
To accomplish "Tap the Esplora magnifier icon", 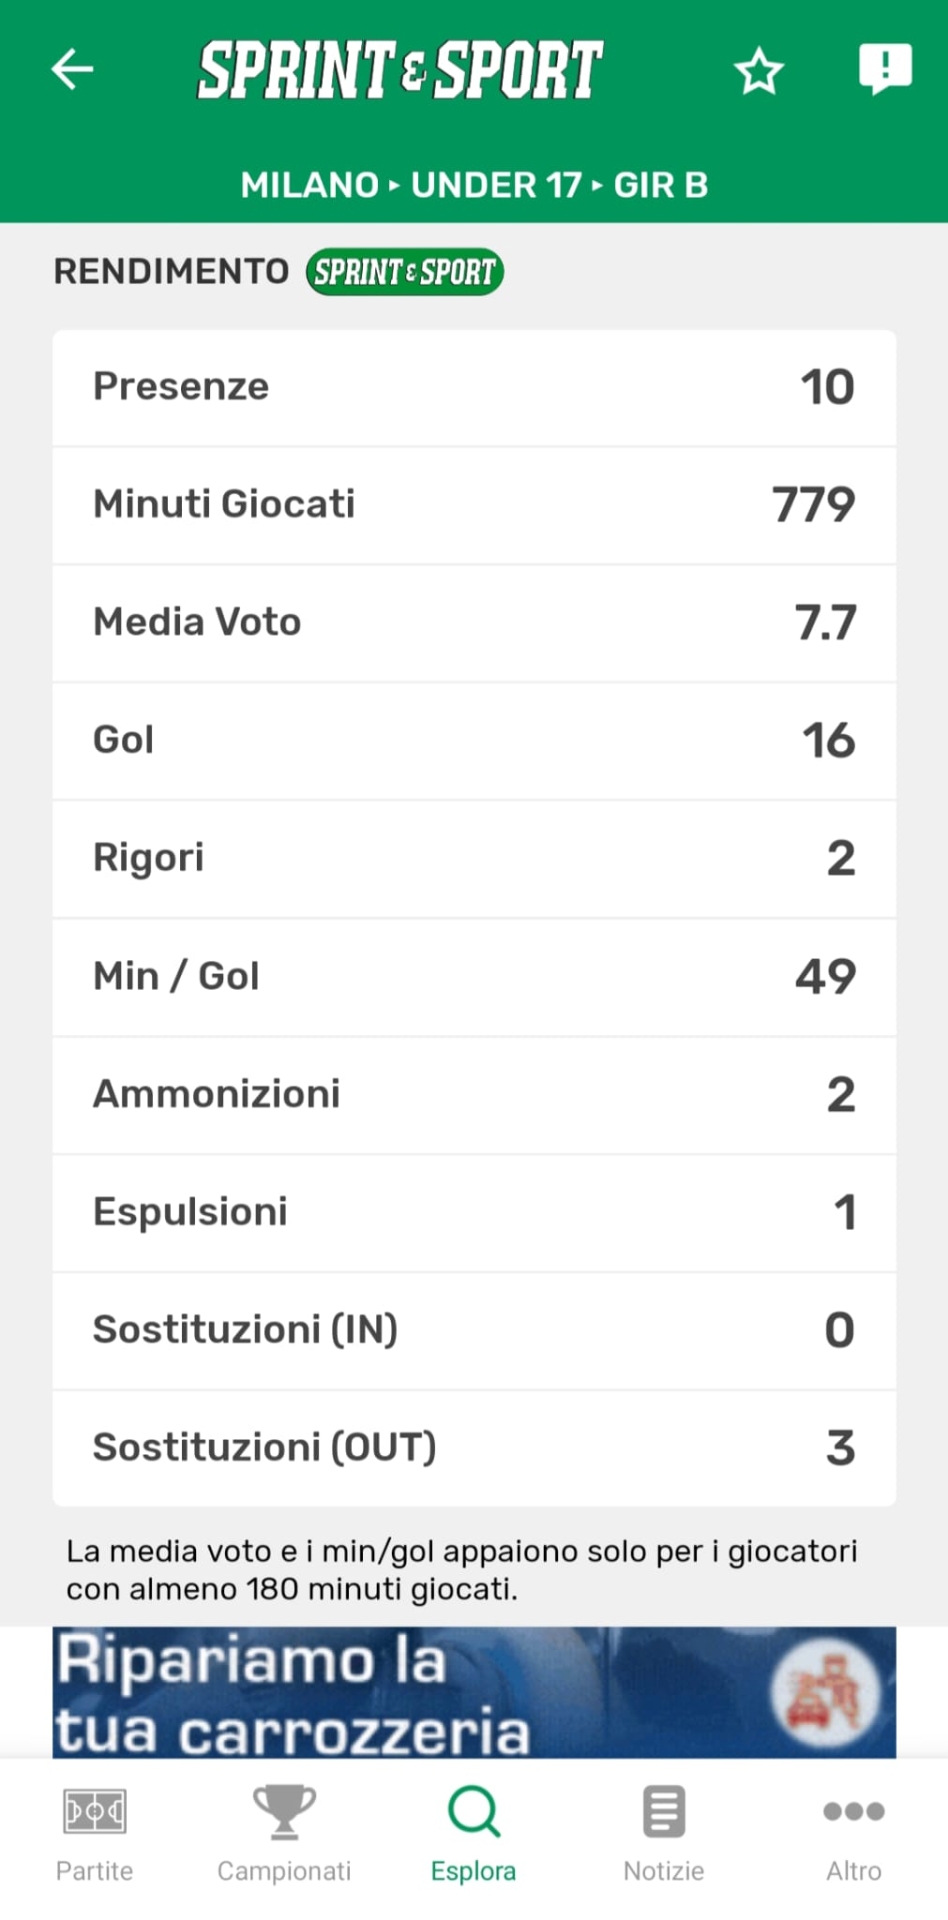I will pyautogui.click(x=474, y=1811).
